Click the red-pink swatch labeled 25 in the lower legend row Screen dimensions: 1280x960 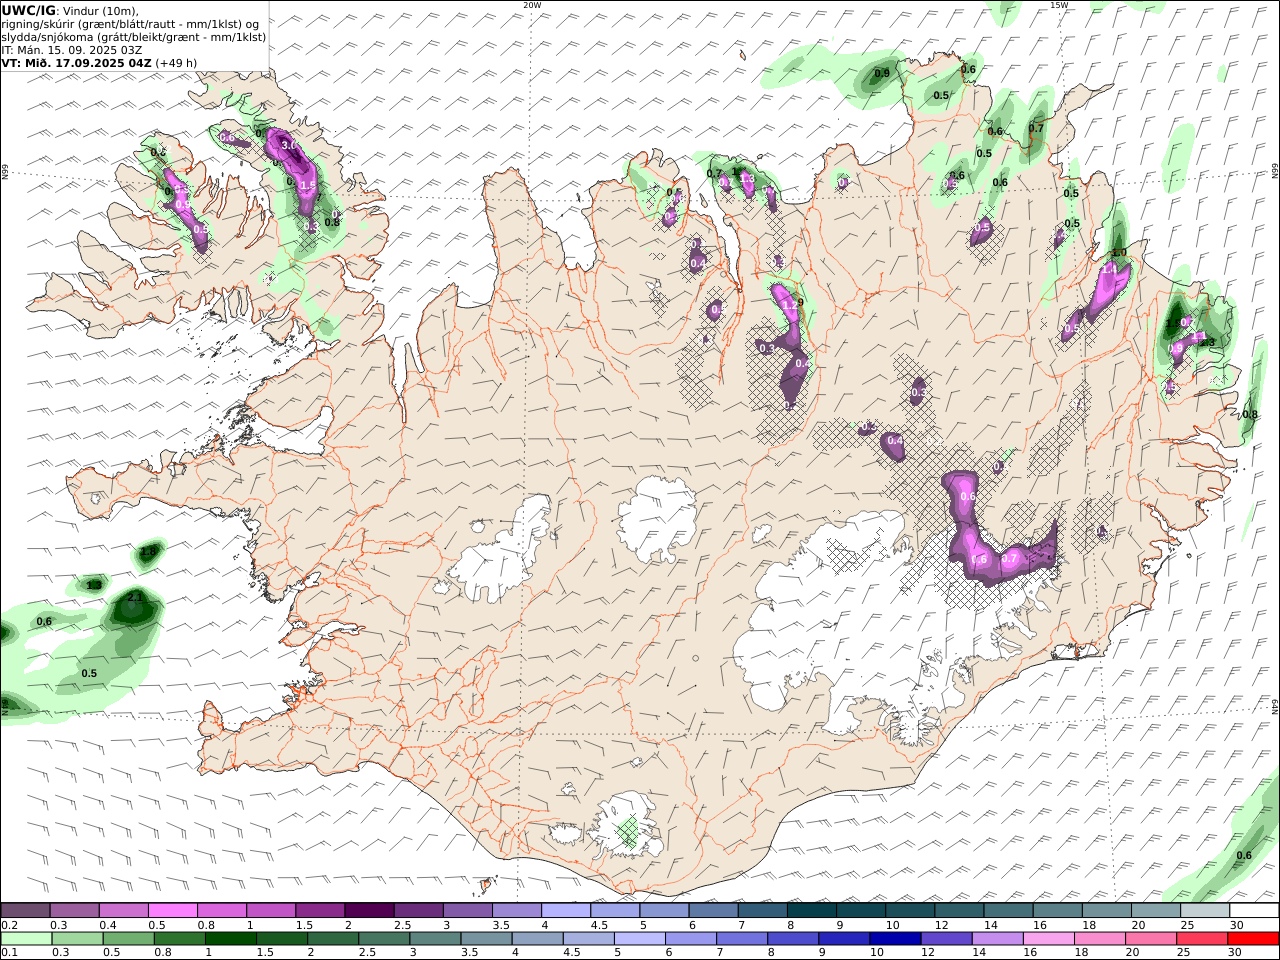1203,939
